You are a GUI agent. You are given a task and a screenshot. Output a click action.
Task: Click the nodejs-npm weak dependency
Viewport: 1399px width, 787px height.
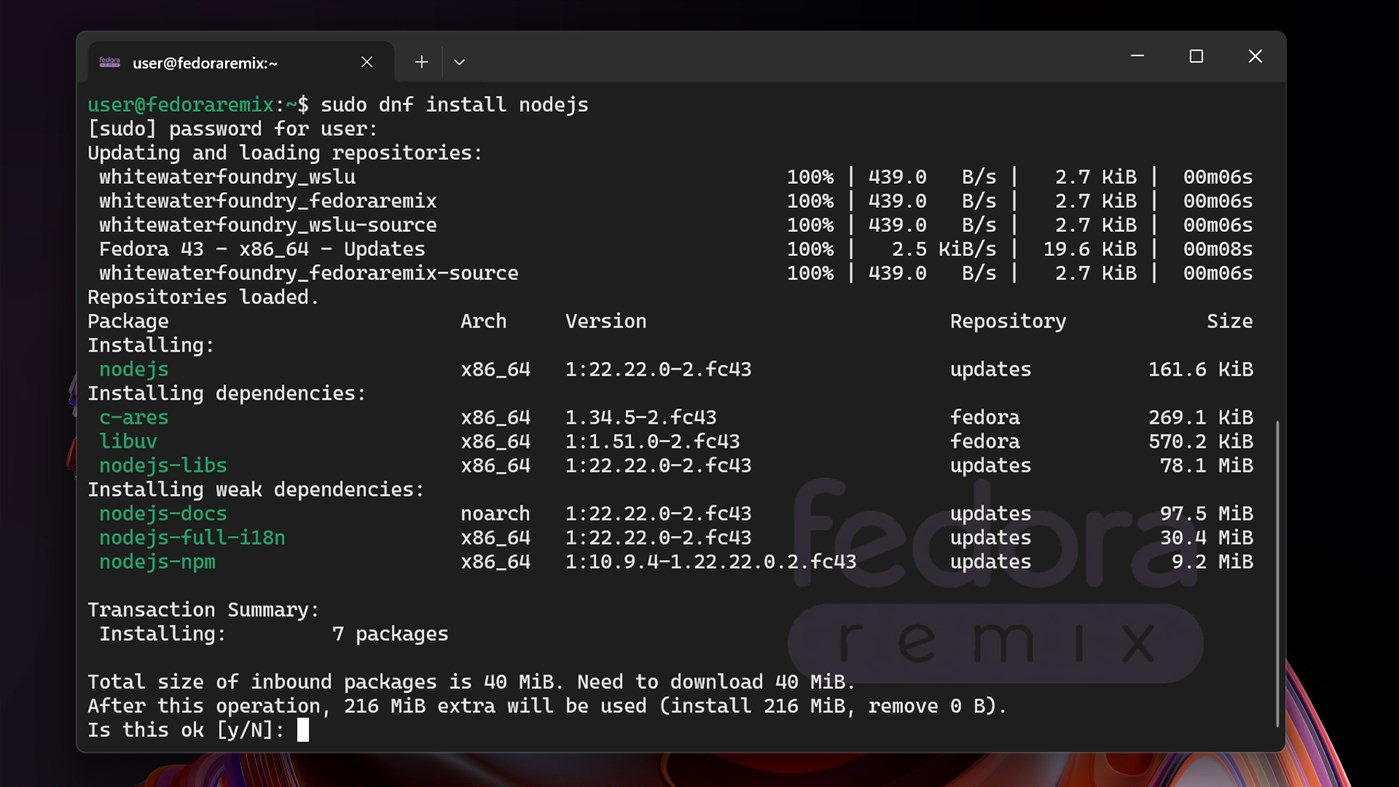(157, 561)
